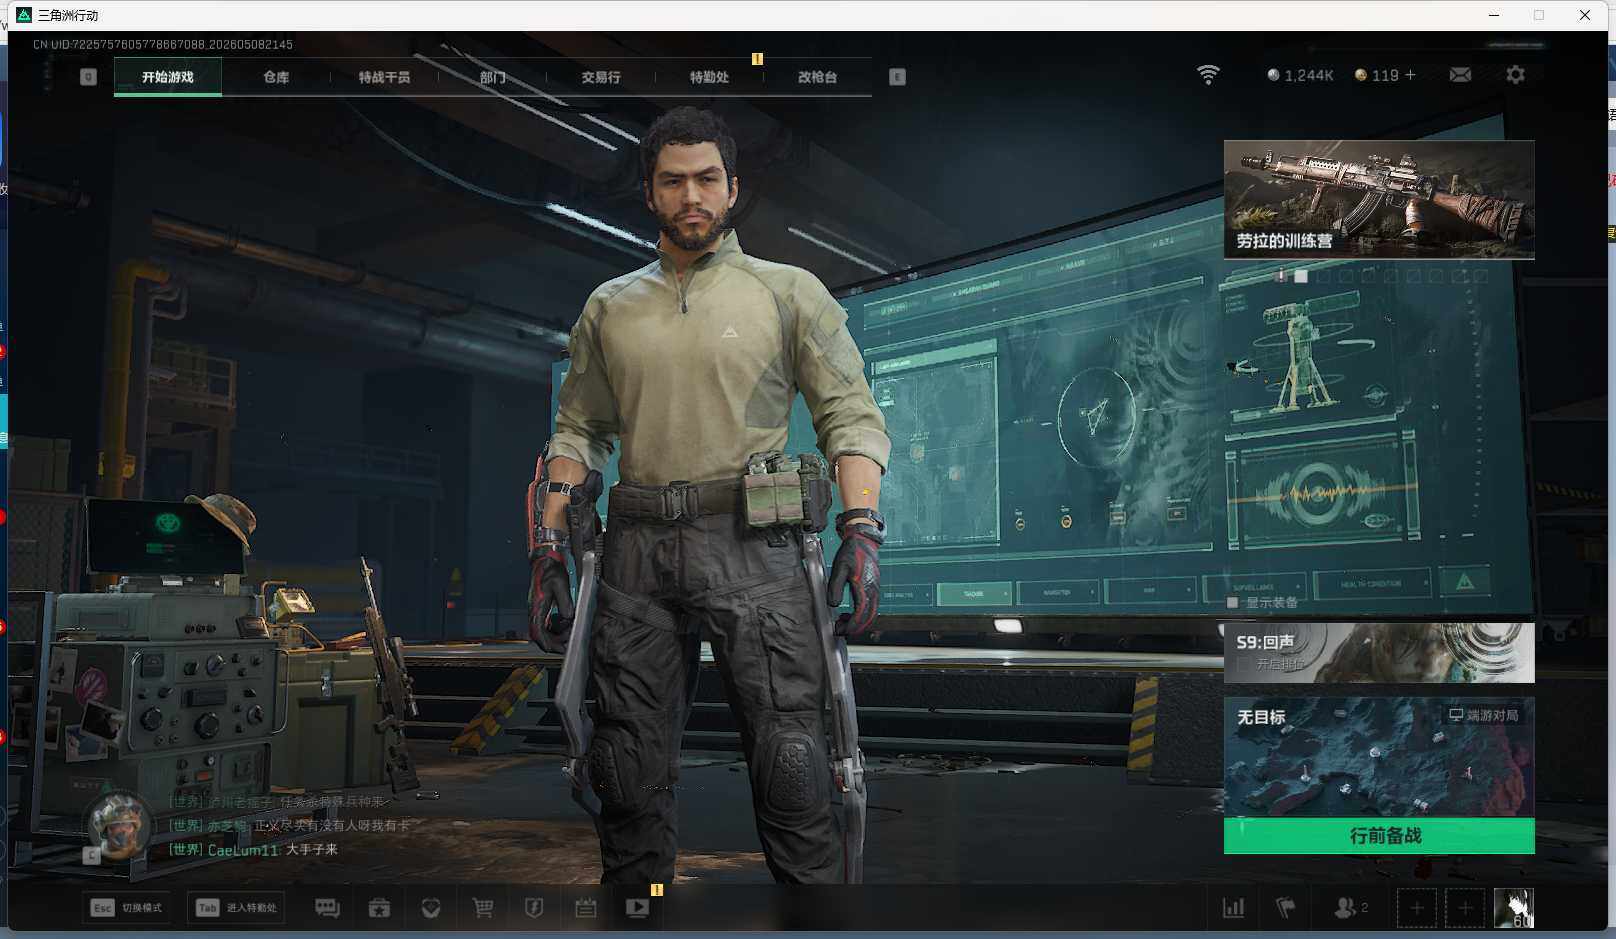Screen dimensions: 1616x939
Task: Open the S9:回声 season banner
Action: tap(1379, 653)
